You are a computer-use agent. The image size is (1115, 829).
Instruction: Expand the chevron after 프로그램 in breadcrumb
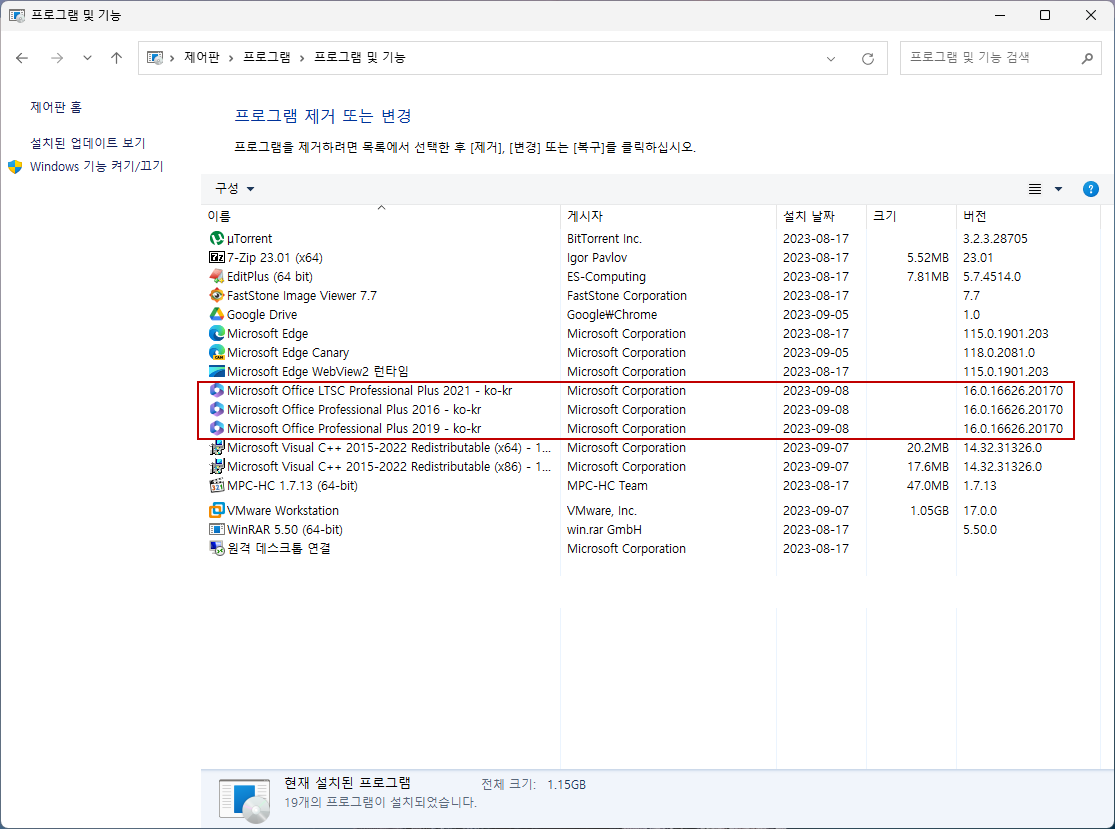pos(302,58)
